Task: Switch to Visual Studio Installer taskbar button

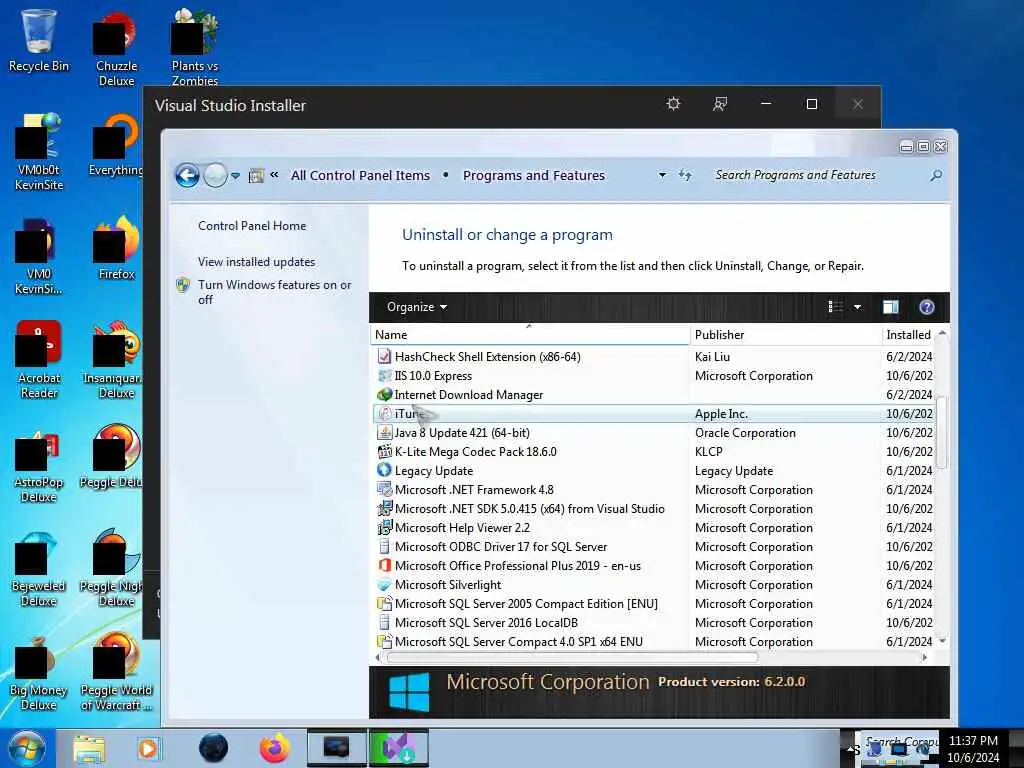Action: click(398, 748)
